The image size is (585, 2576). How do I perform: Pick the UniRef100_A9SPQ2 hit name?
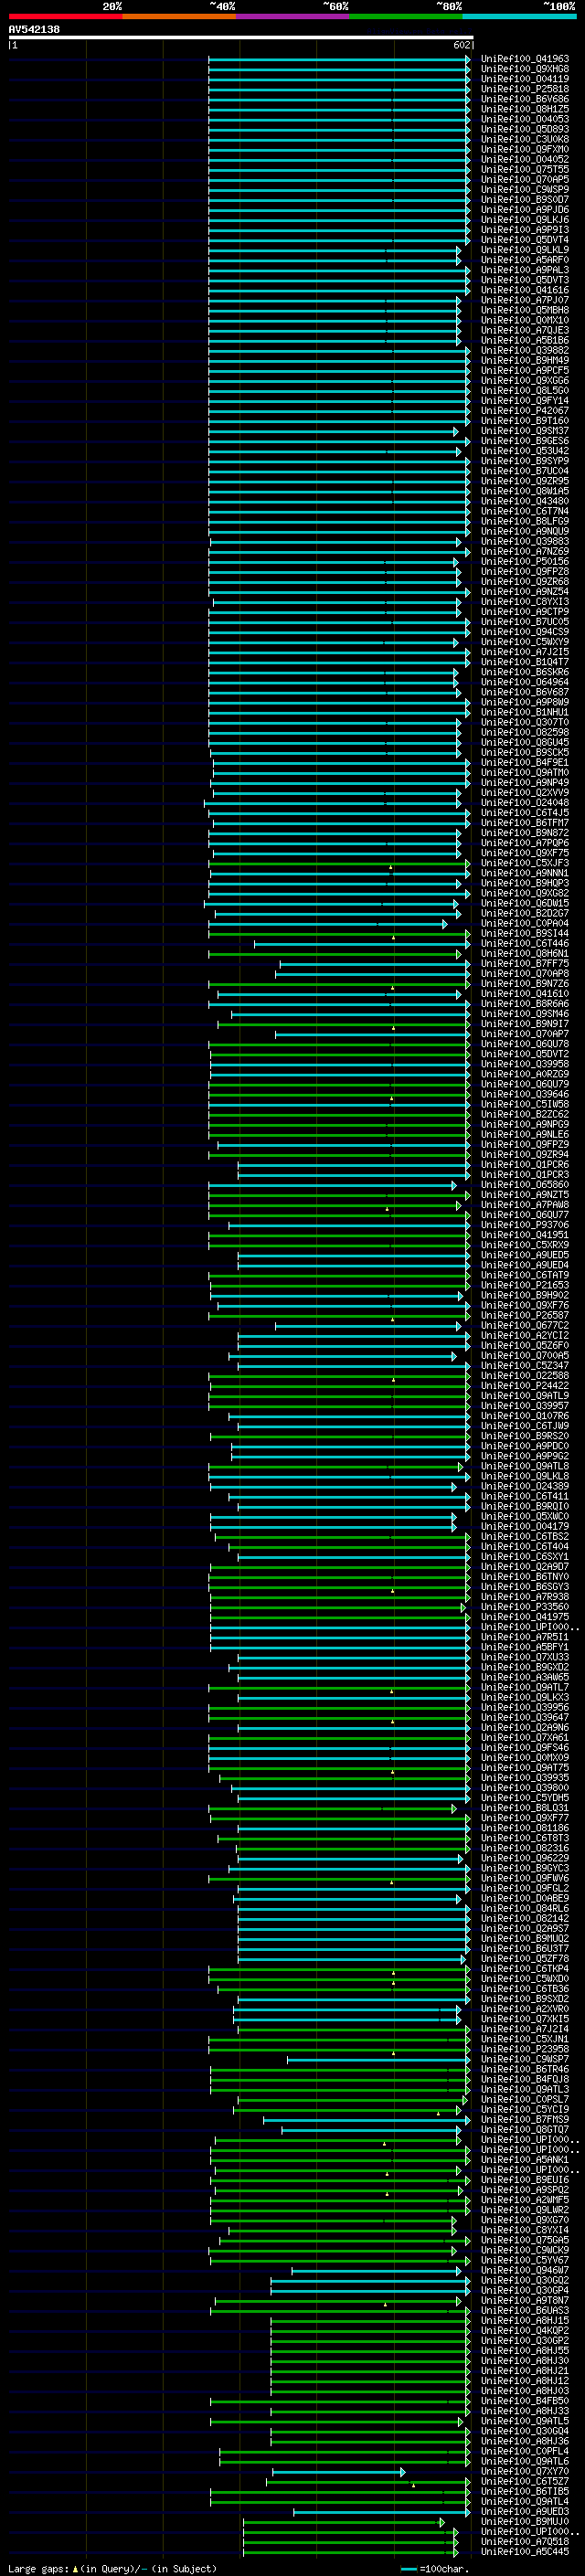[525, 2189]
